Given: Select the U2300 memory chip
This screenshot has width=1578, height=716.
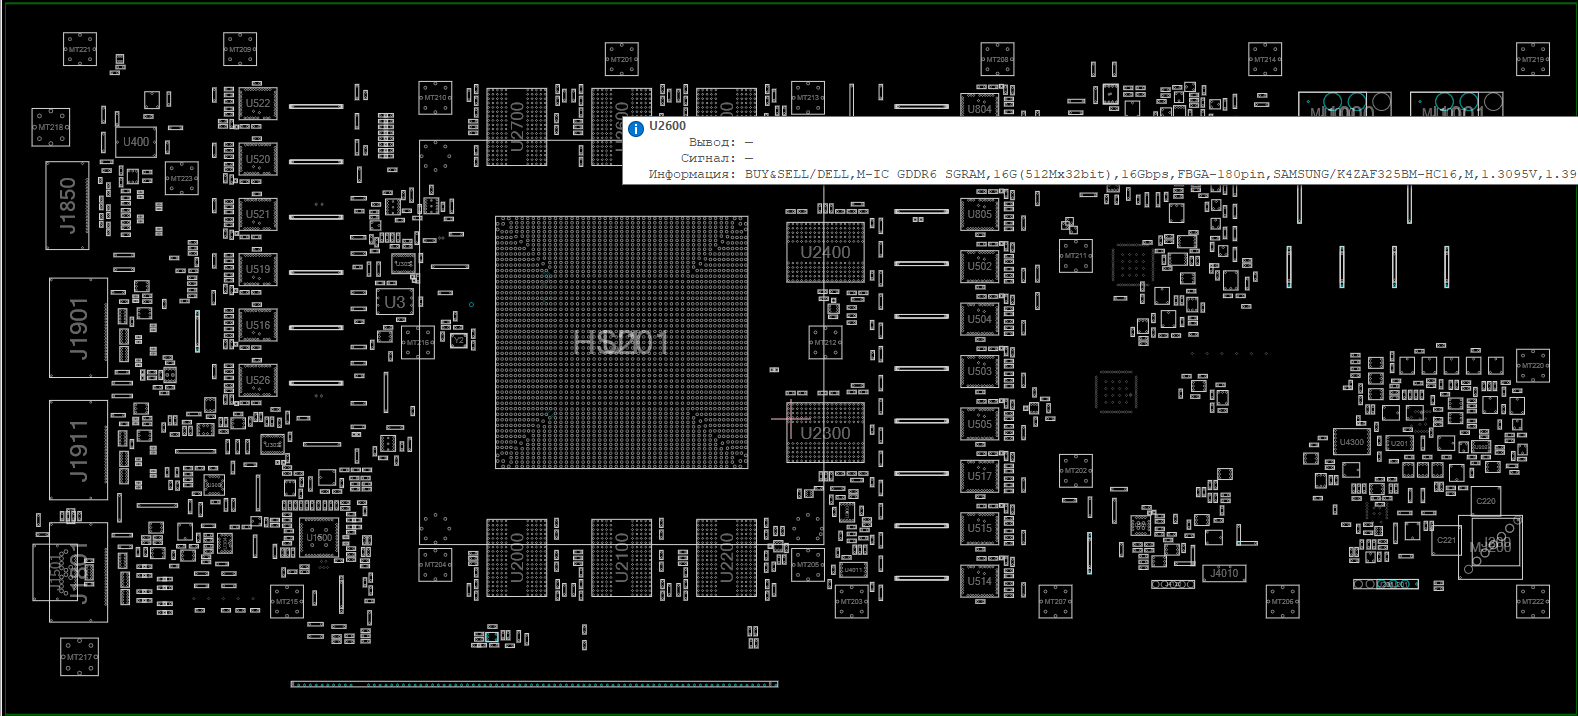Looking at the screenshot, I should click(x=825, y=433).
